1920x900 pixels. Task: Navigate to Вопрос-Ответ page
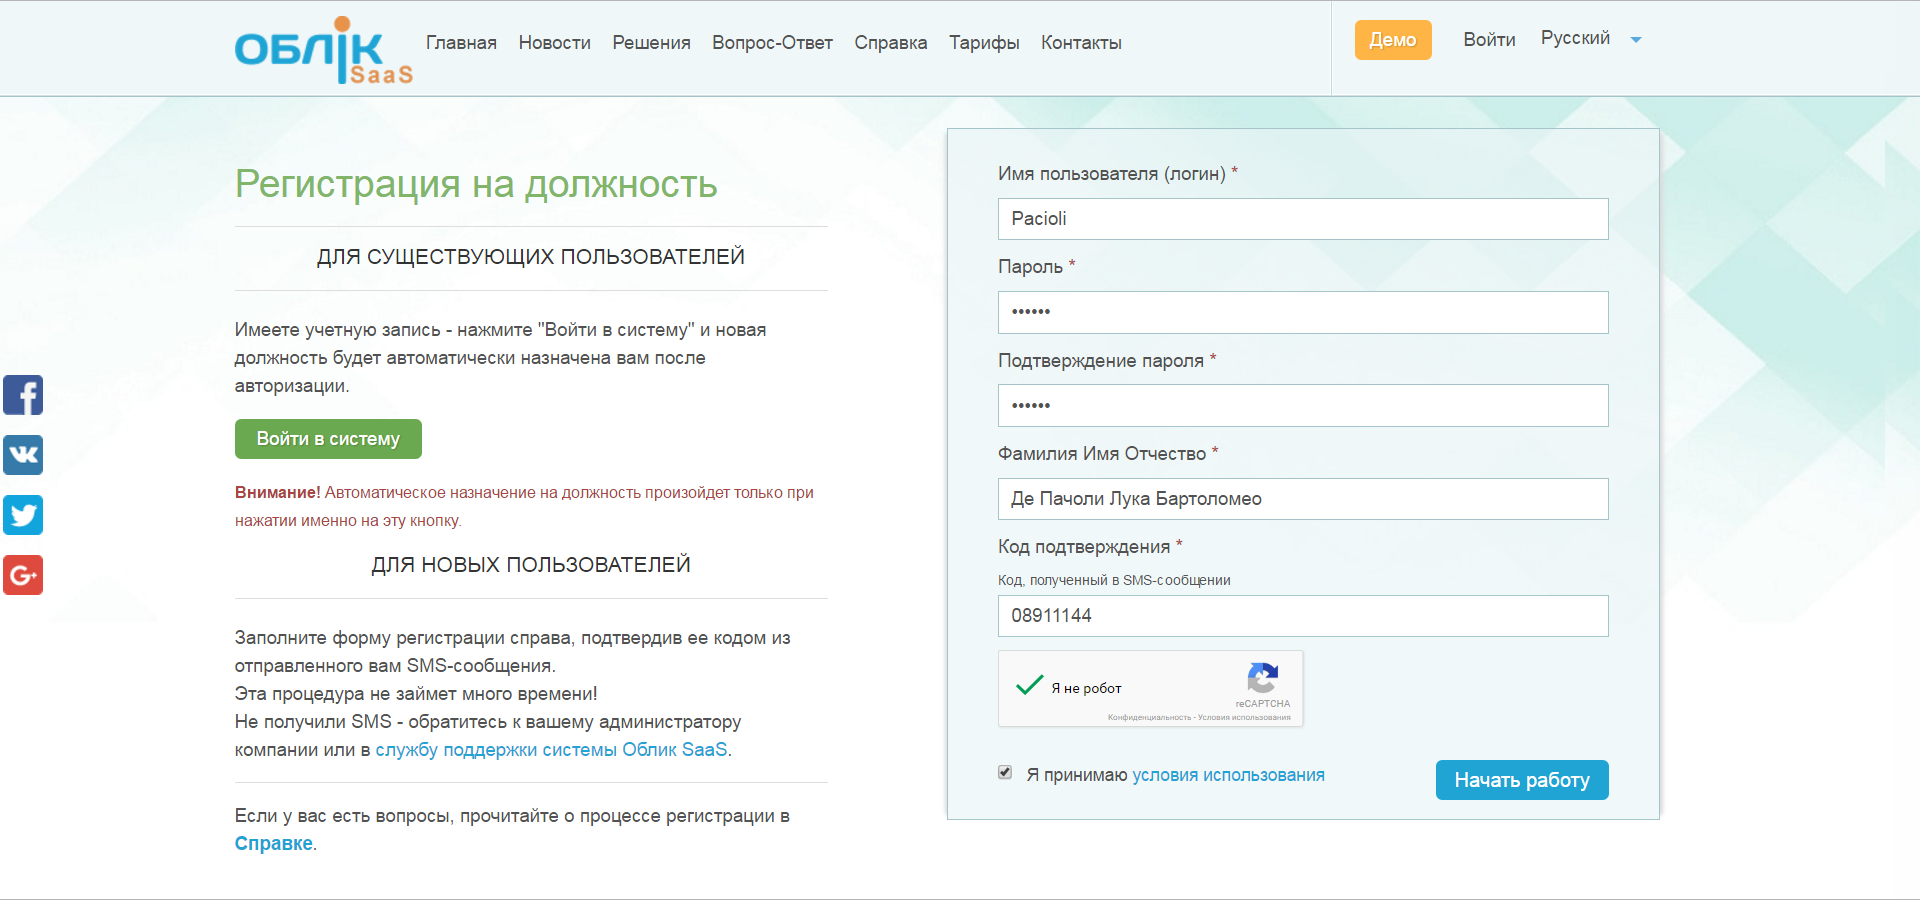coord(772,43)
